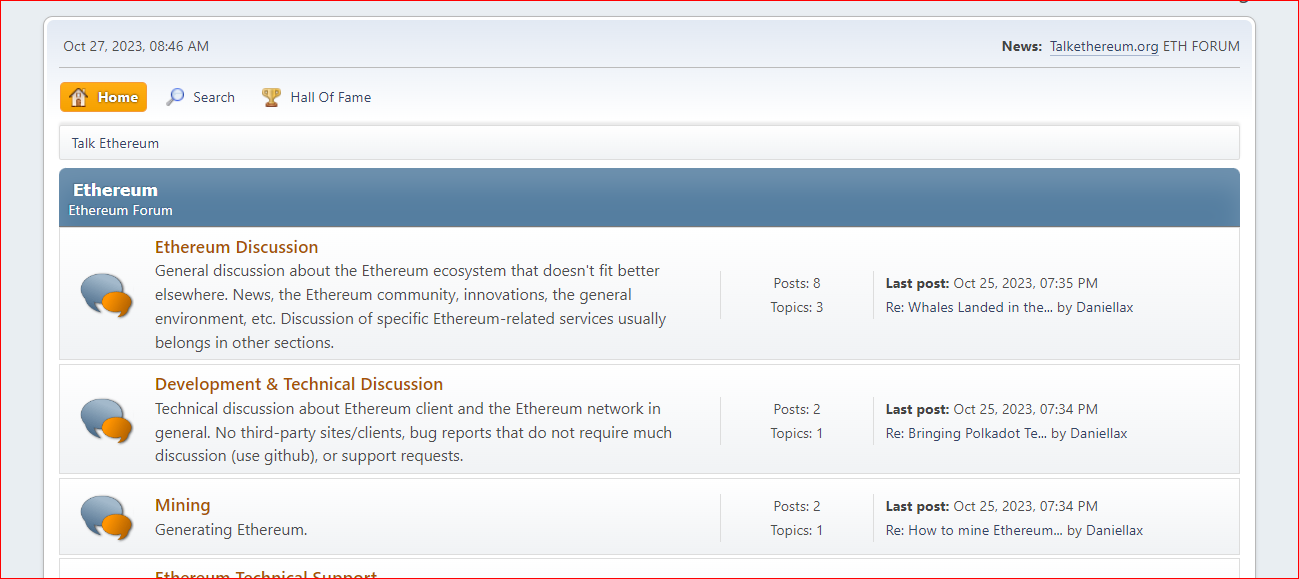Open last post Re: Whales Landed in the...
The width and height of the screenshot is (1299, 579).
click(969, 308)
